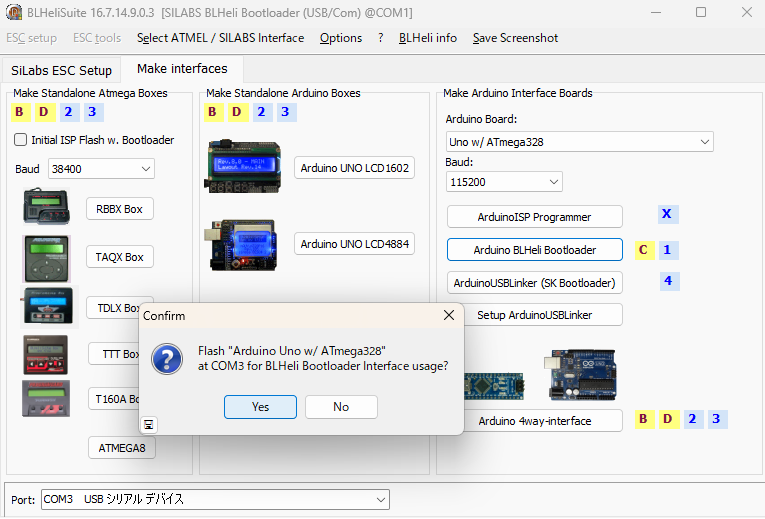The image size is (765, 519).
Task: Open Select ATMEL / SILABS Interface menu
Action: [220, 38]
